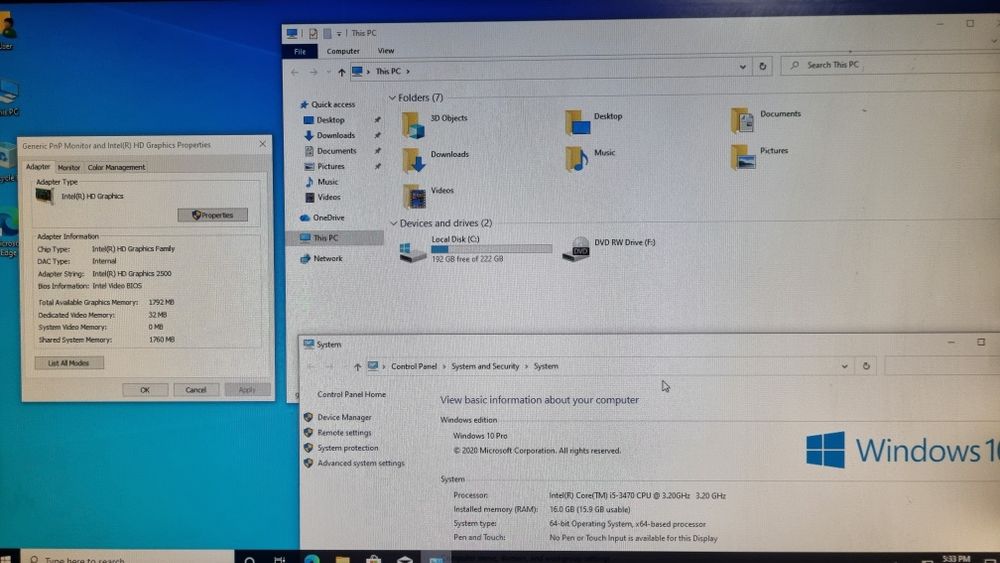This screenshot has width=1000, height=563.
Task: Click the taskbar search box
Action: pos(128,559)
